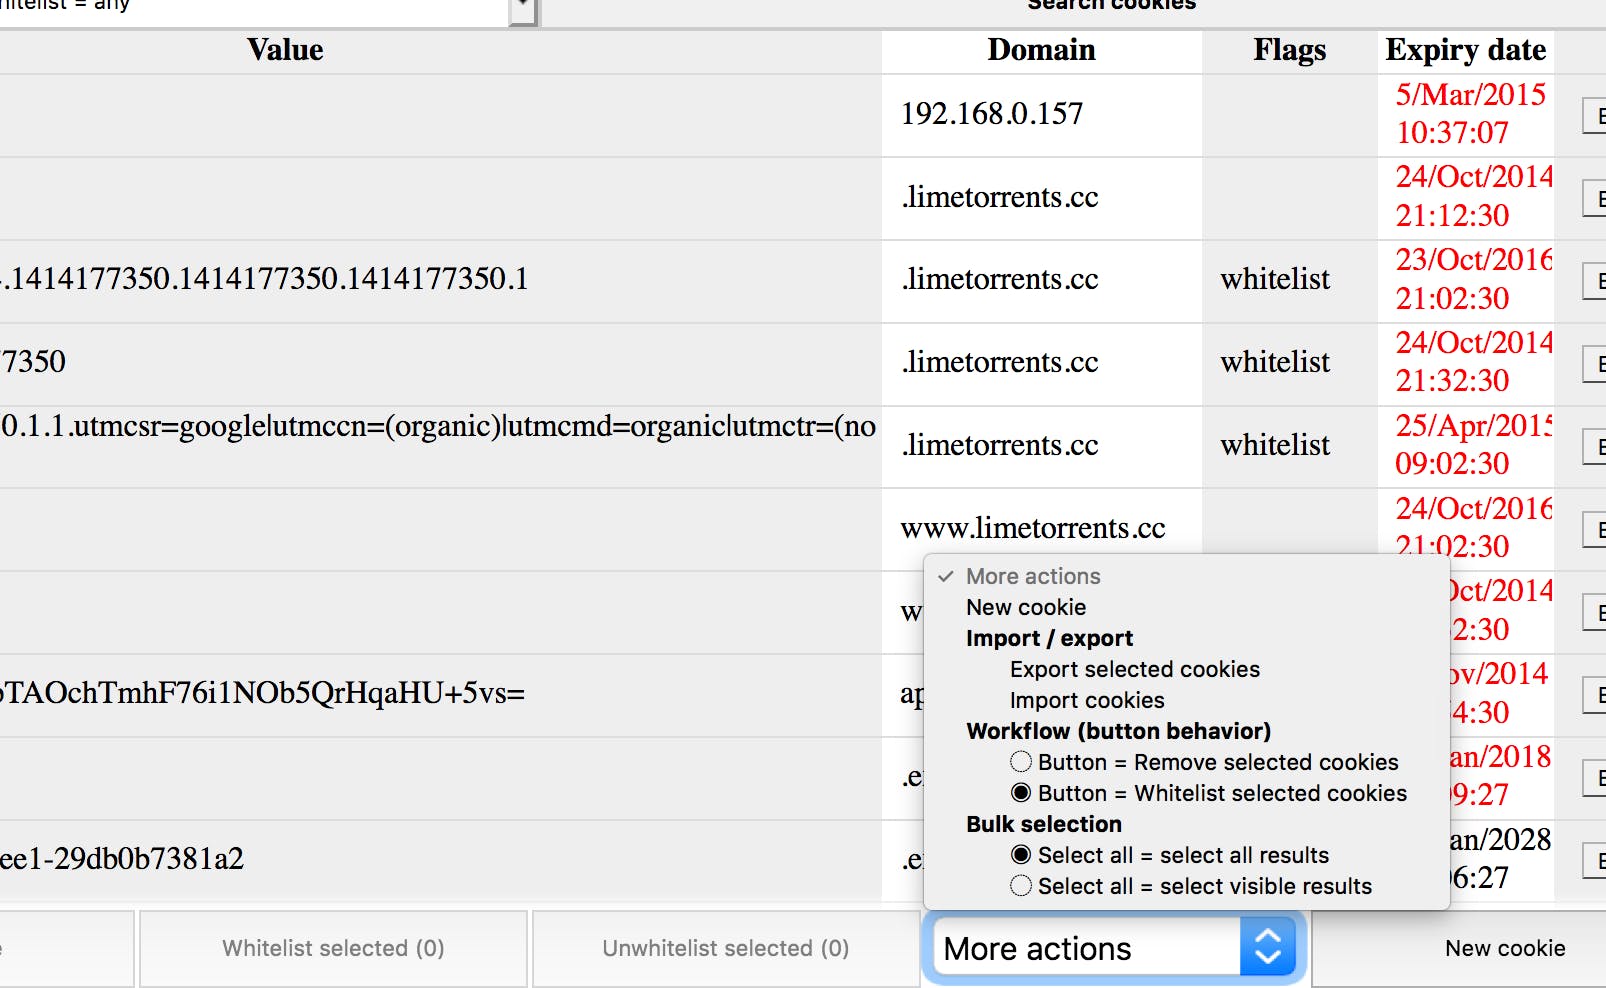The width and height of the screenshot is (1606, 988).
Task: Sort by the "Flags" column header
Action: click(1289, 50)
